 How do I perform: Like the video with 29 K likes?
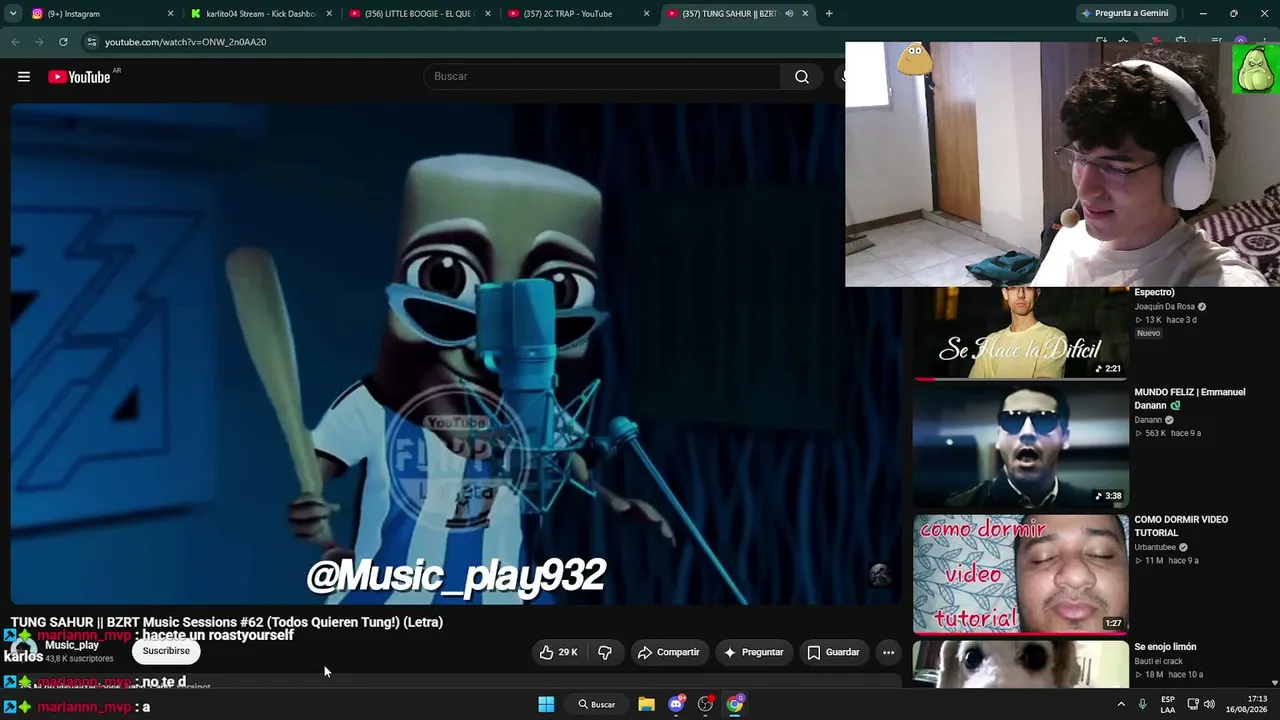[x=559, y=652]
